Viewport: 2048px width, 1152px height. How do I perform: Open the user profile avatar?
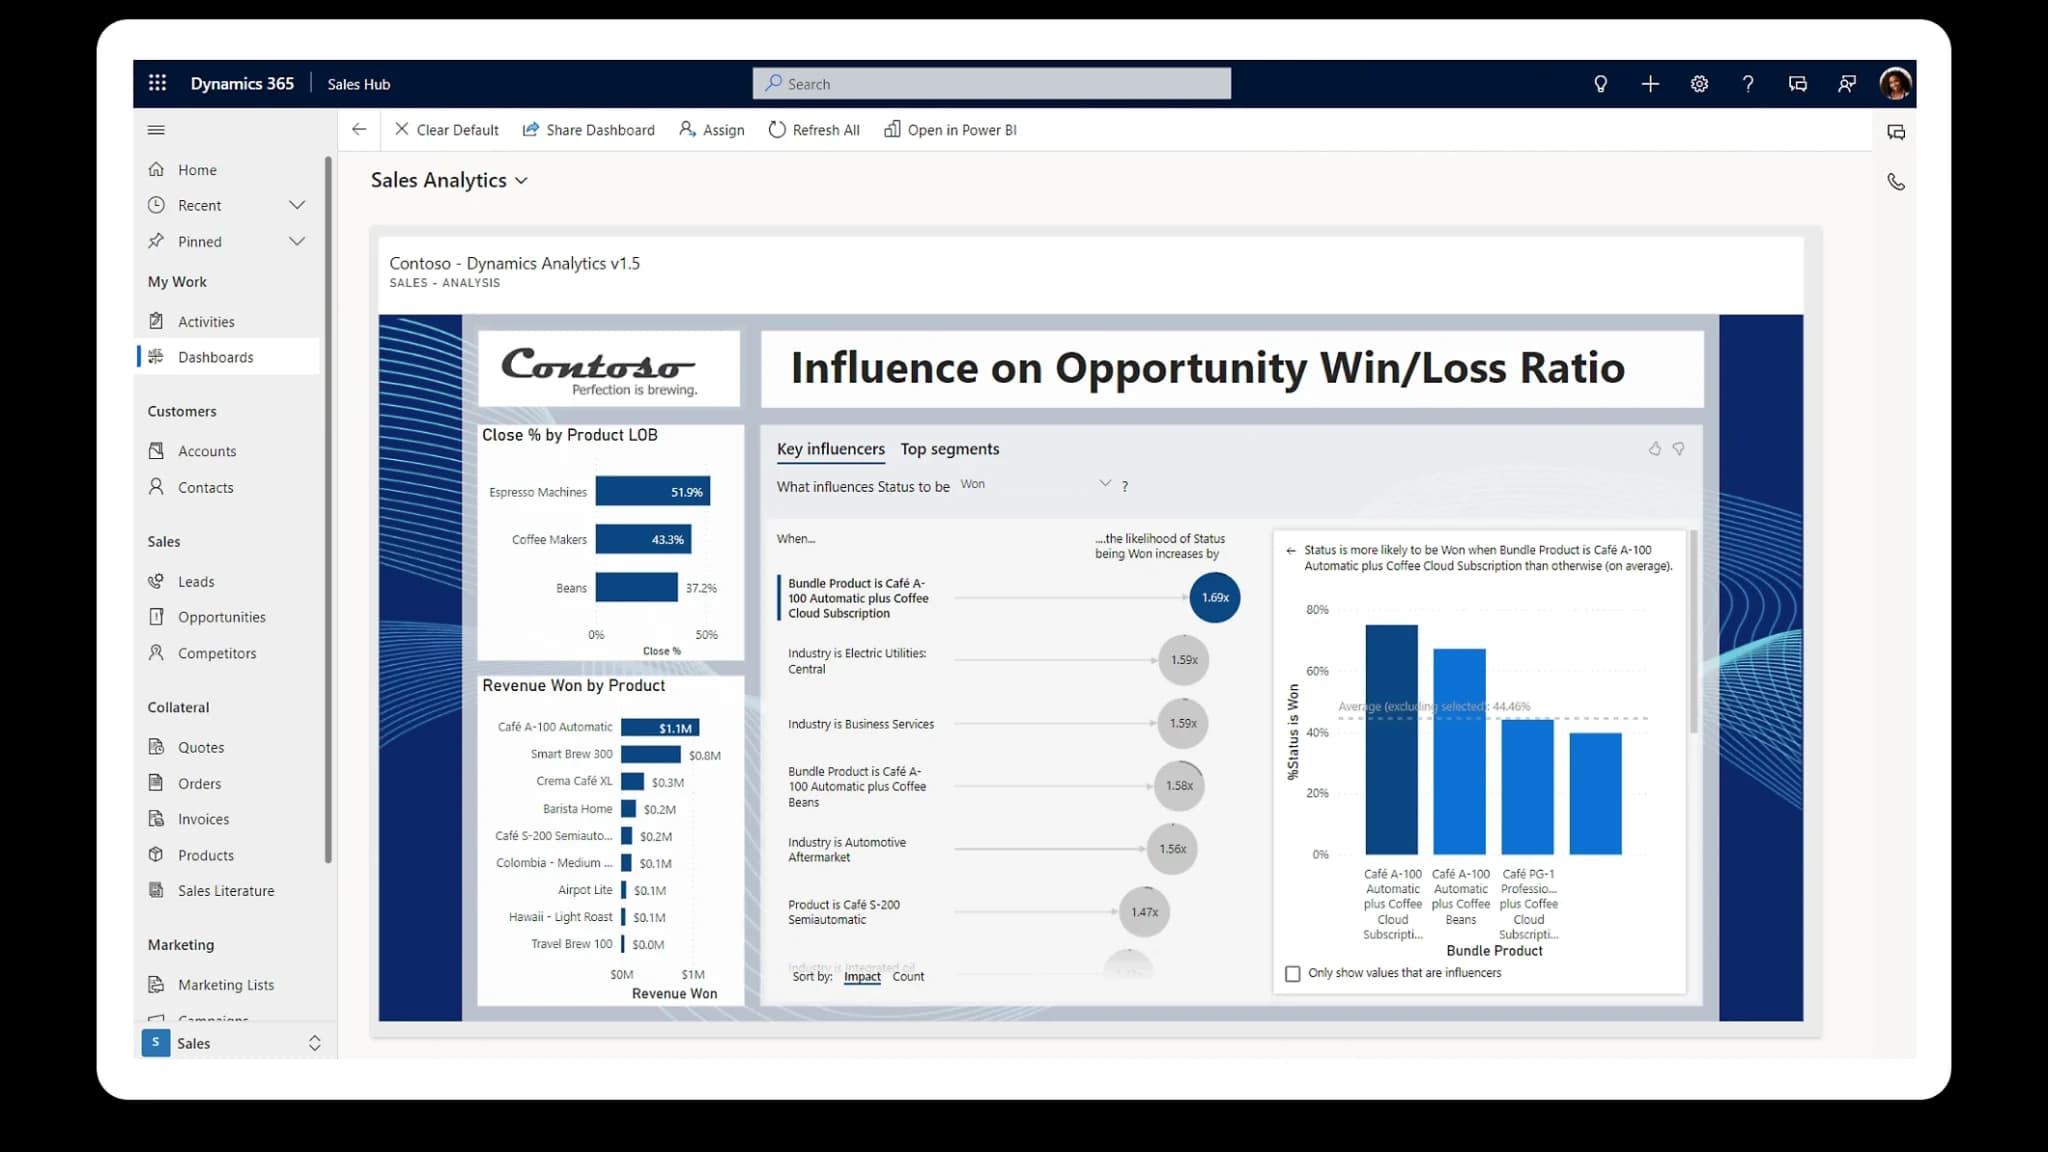tap(1895, 84)
